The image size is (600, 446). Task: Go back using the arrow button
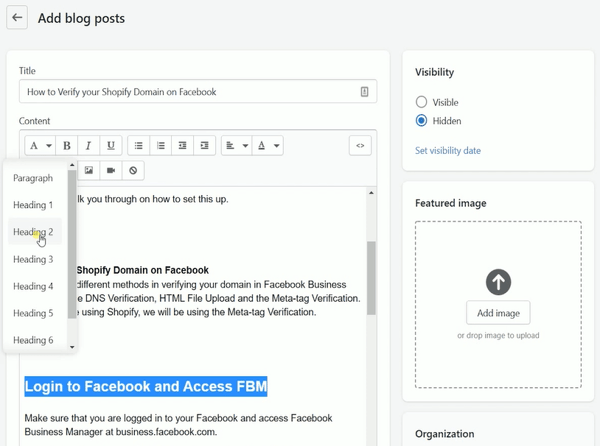point(17,17)
